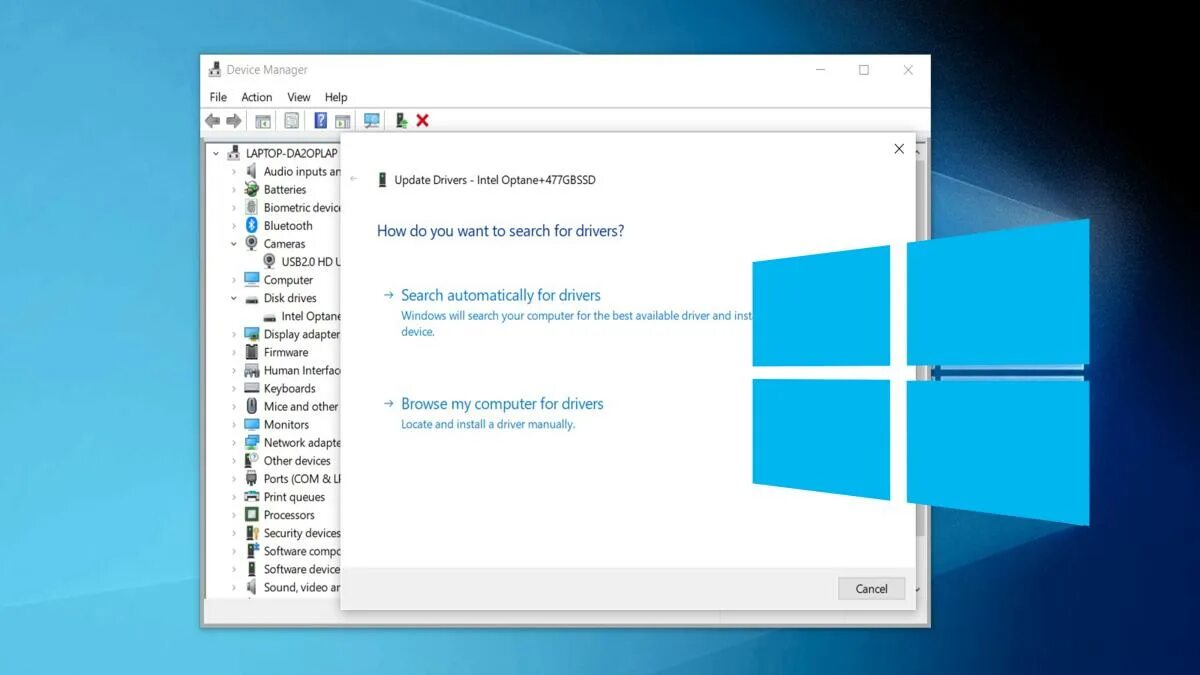This screenshot has width=1200, height=675.
Task: Click the LAPTOP-DA2OPLAP computer icon
Action: [234, 153]
